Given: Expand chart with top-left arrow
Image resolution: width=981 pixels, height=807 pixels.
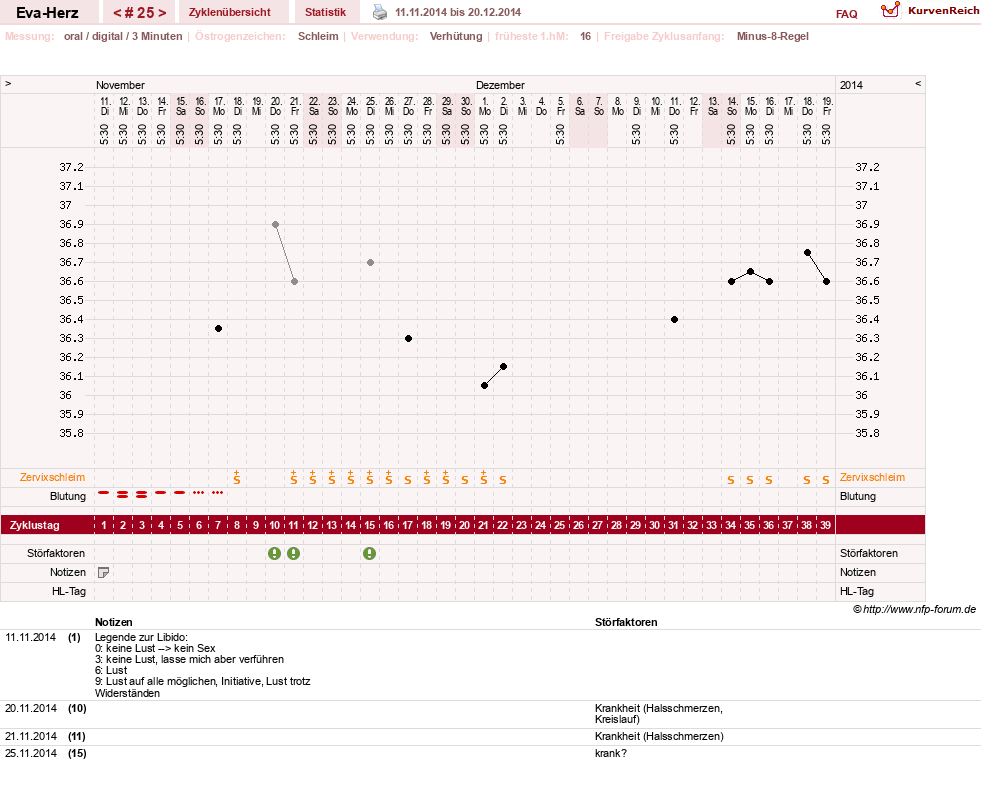Looking at the screenshot, I should (x=8, y=83).
